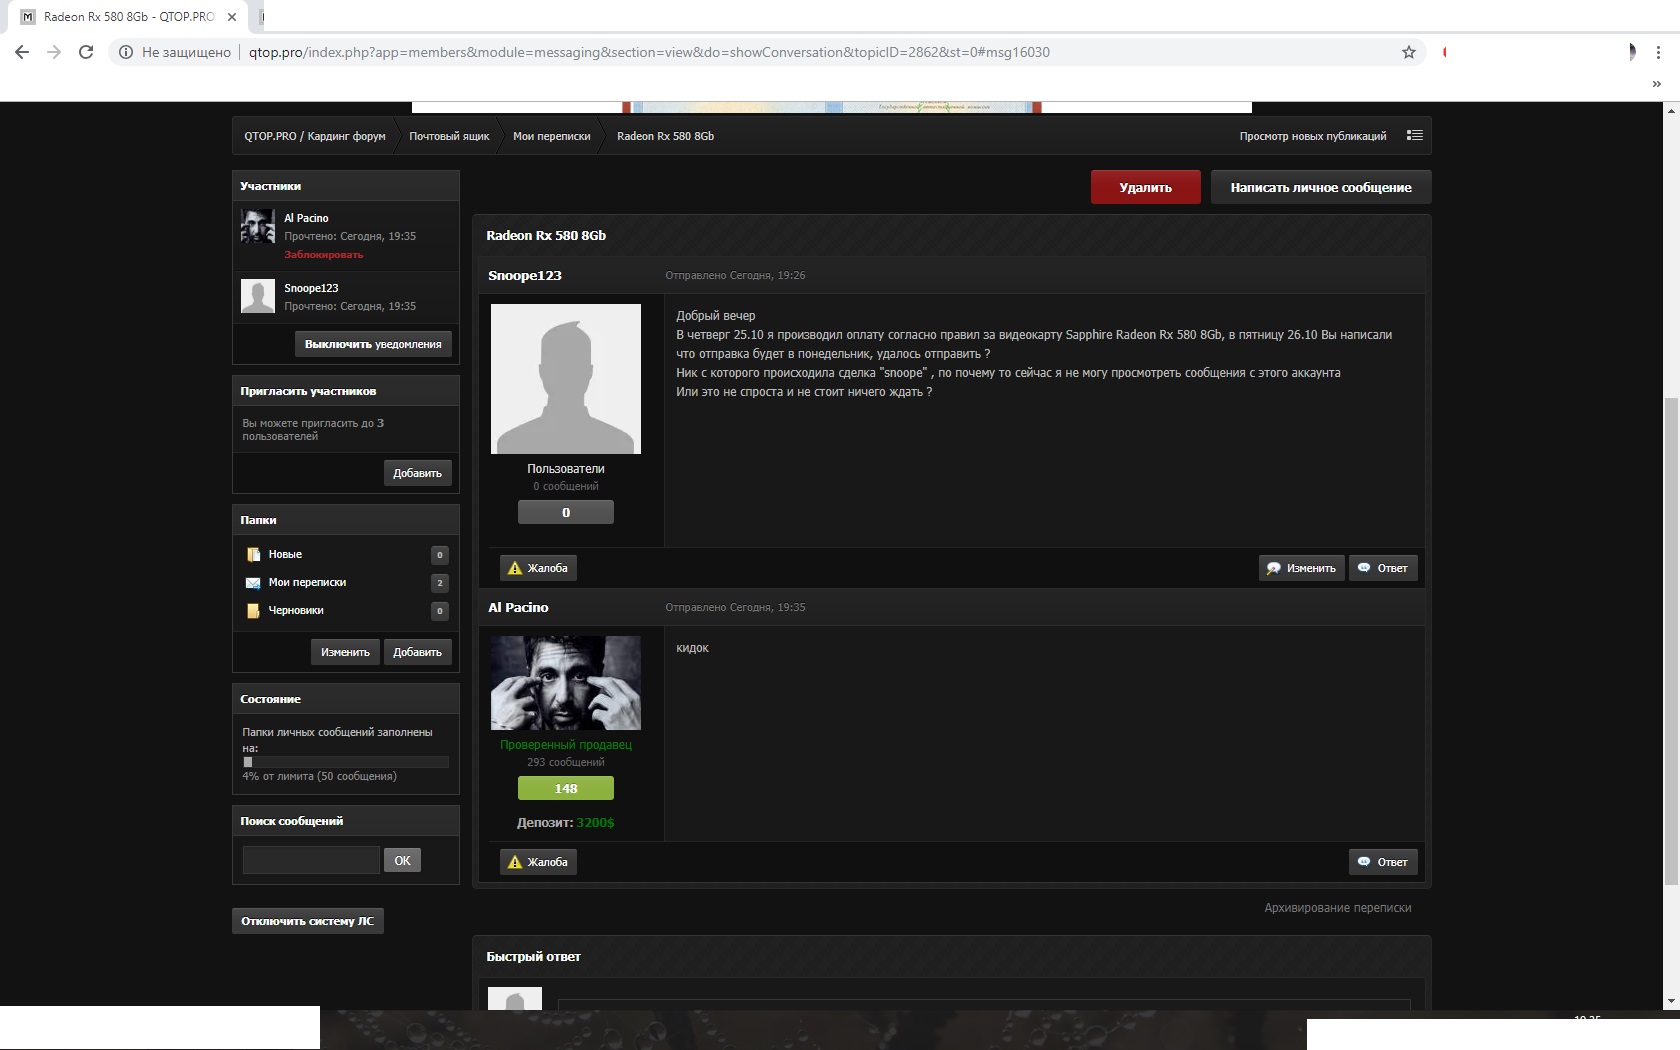Open the Мои переписки folder
The width and height of the screenshot is (1680, 1050).
click(x=307, y=582)
